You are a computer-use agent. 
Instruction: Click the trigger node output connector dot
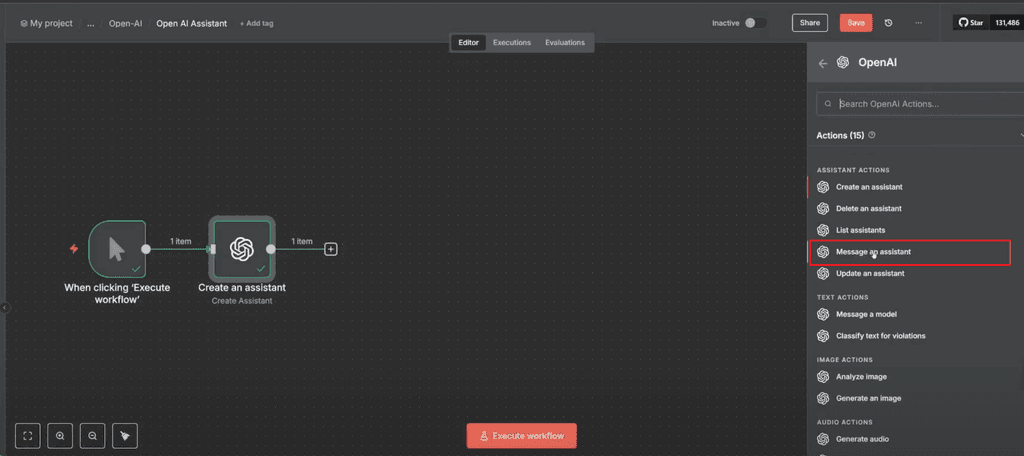tap(146, 249)
